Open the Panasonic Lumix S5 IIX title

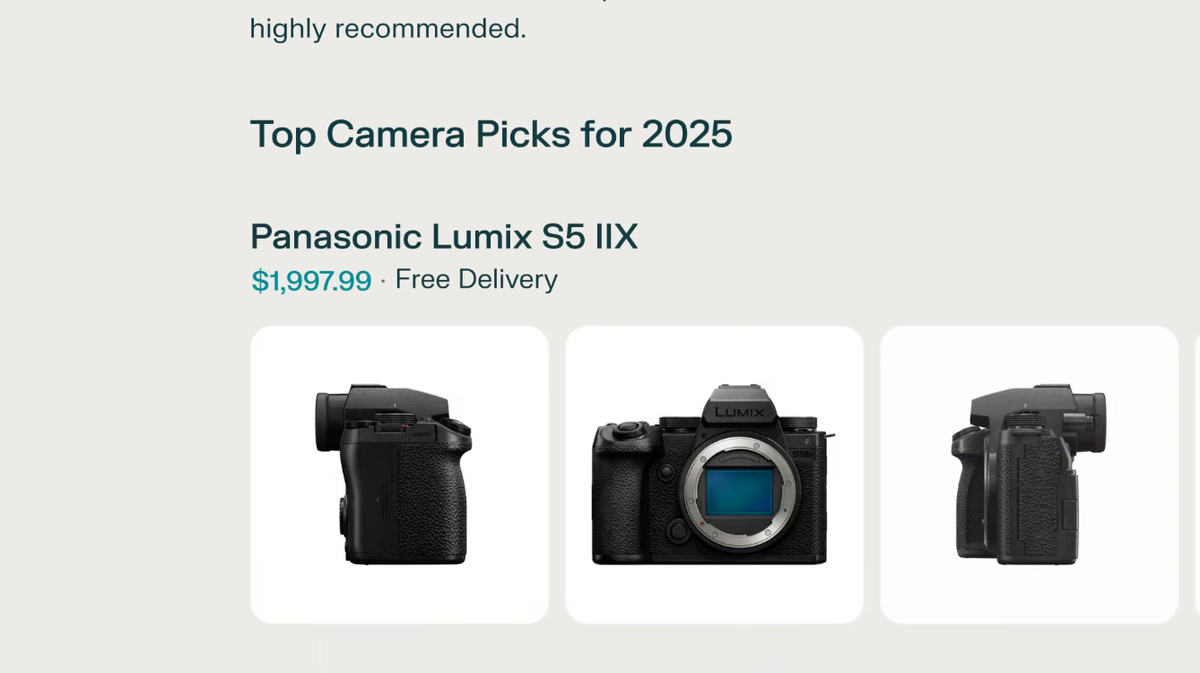pyautogui.click(x=443, y=237)
